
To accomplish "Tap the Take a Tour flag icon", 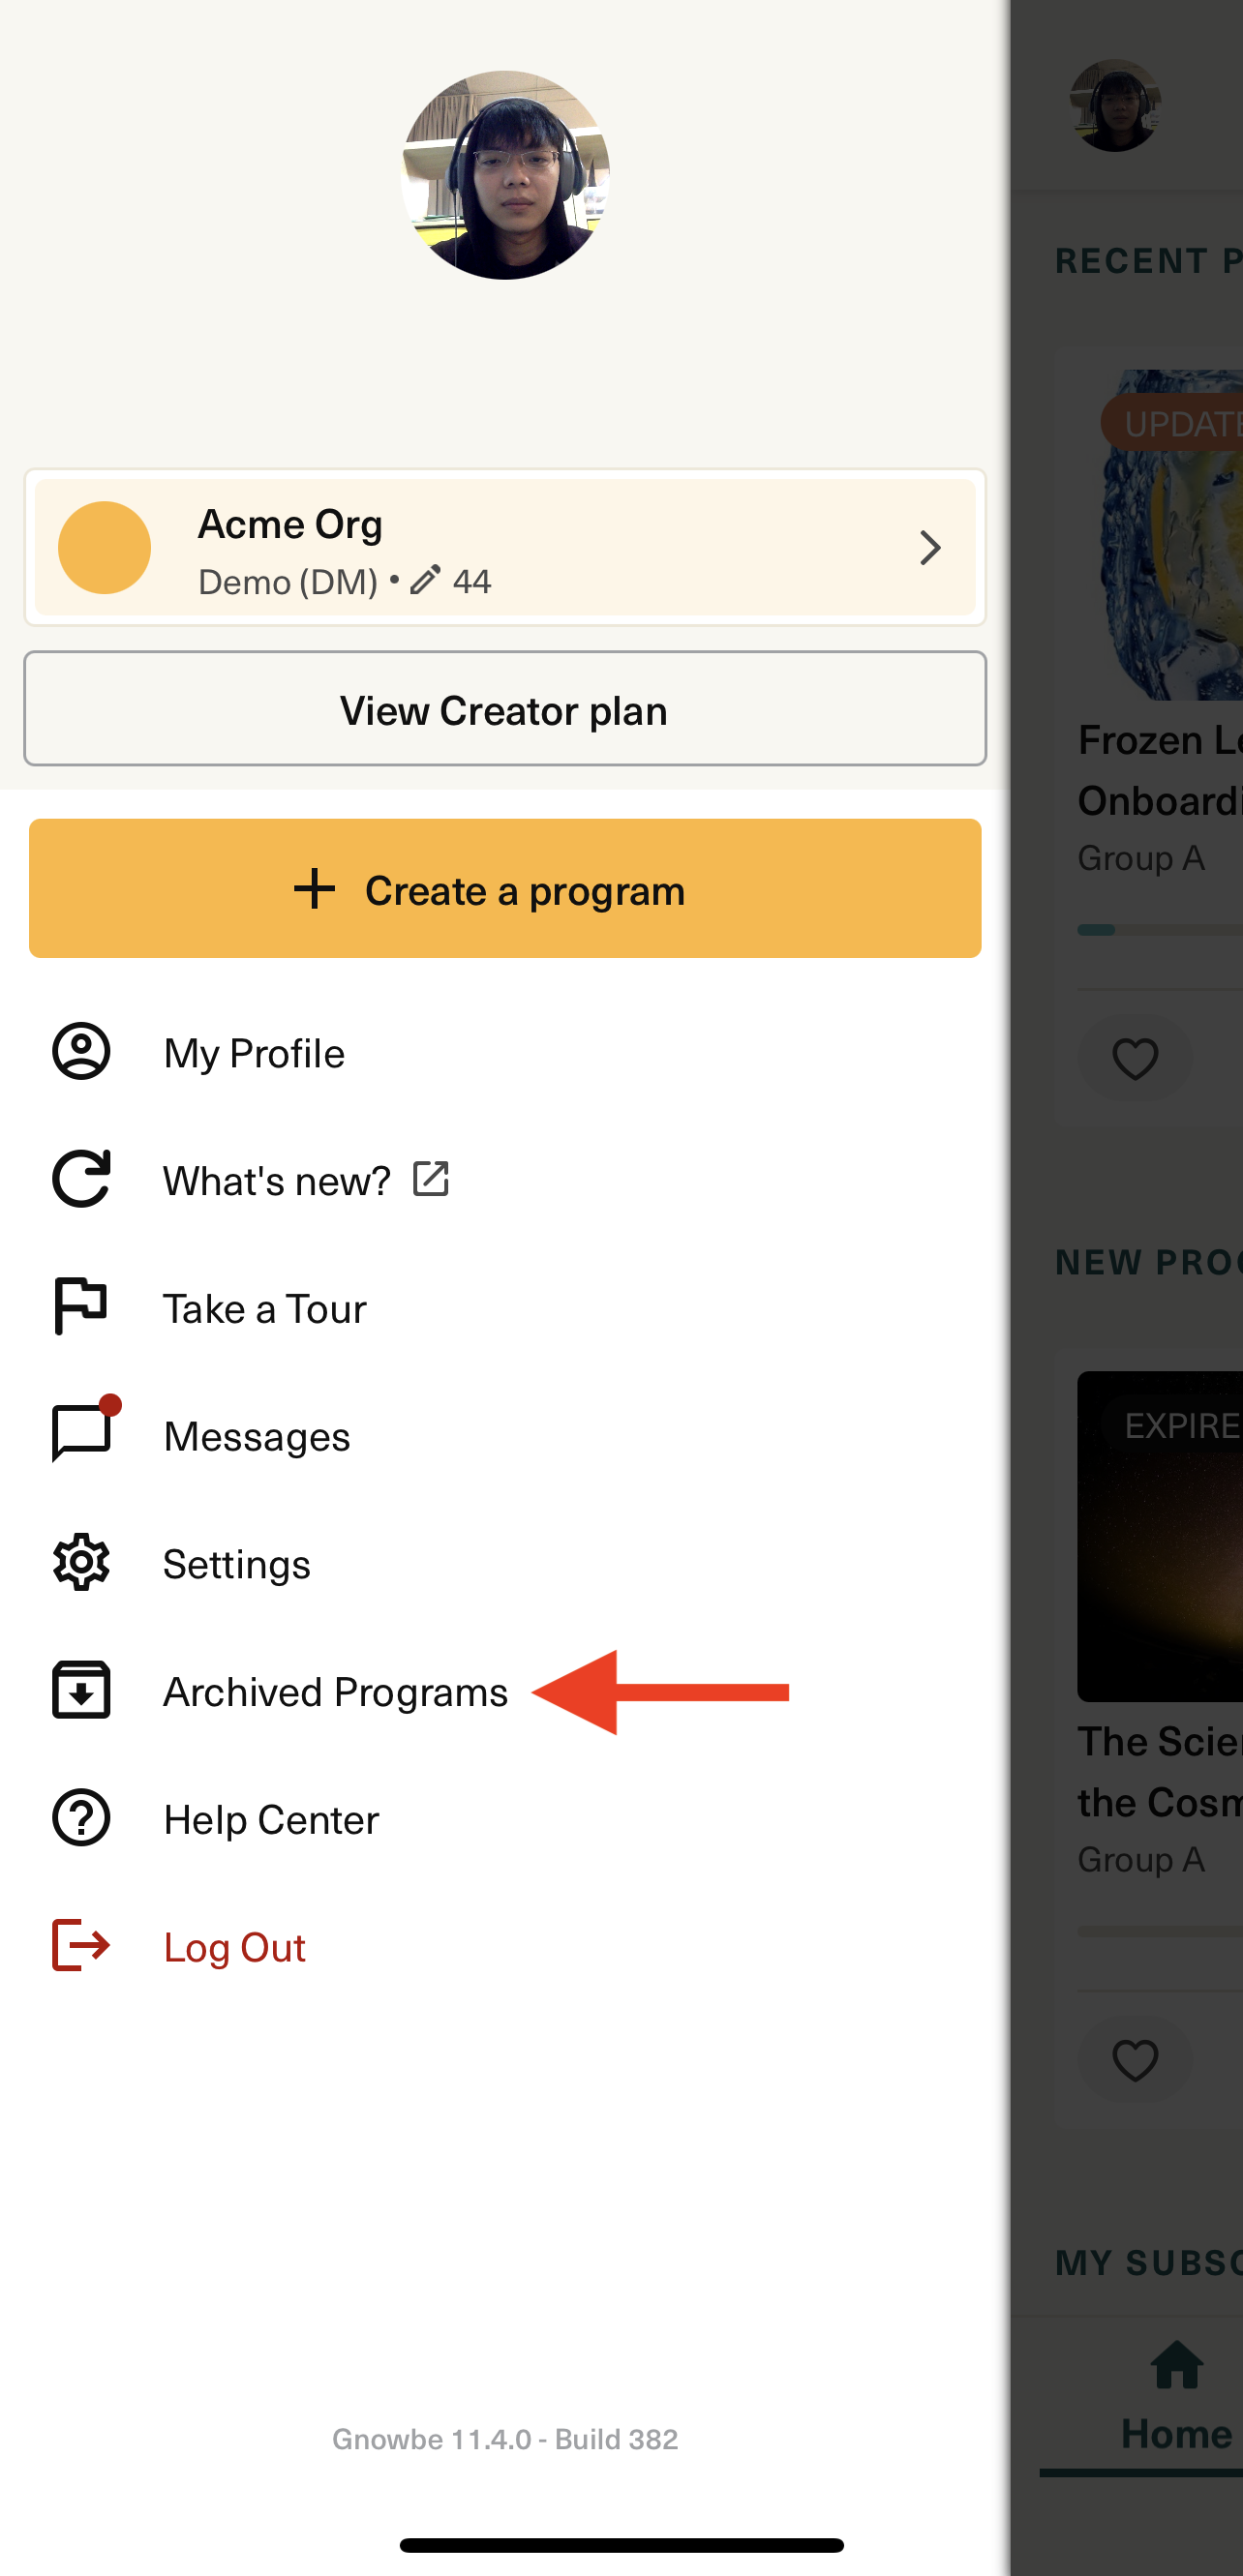I will [x=81, y=1306].
